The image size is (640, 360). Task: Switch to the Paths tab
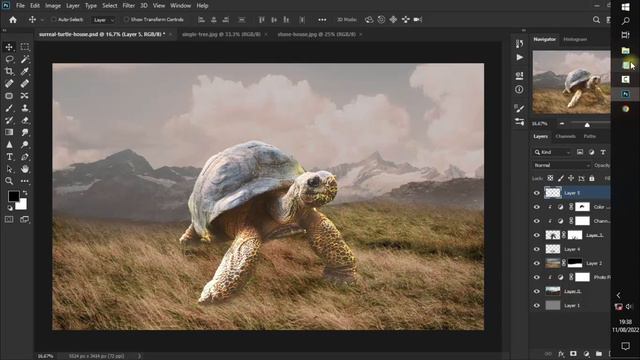coord(590,136)
